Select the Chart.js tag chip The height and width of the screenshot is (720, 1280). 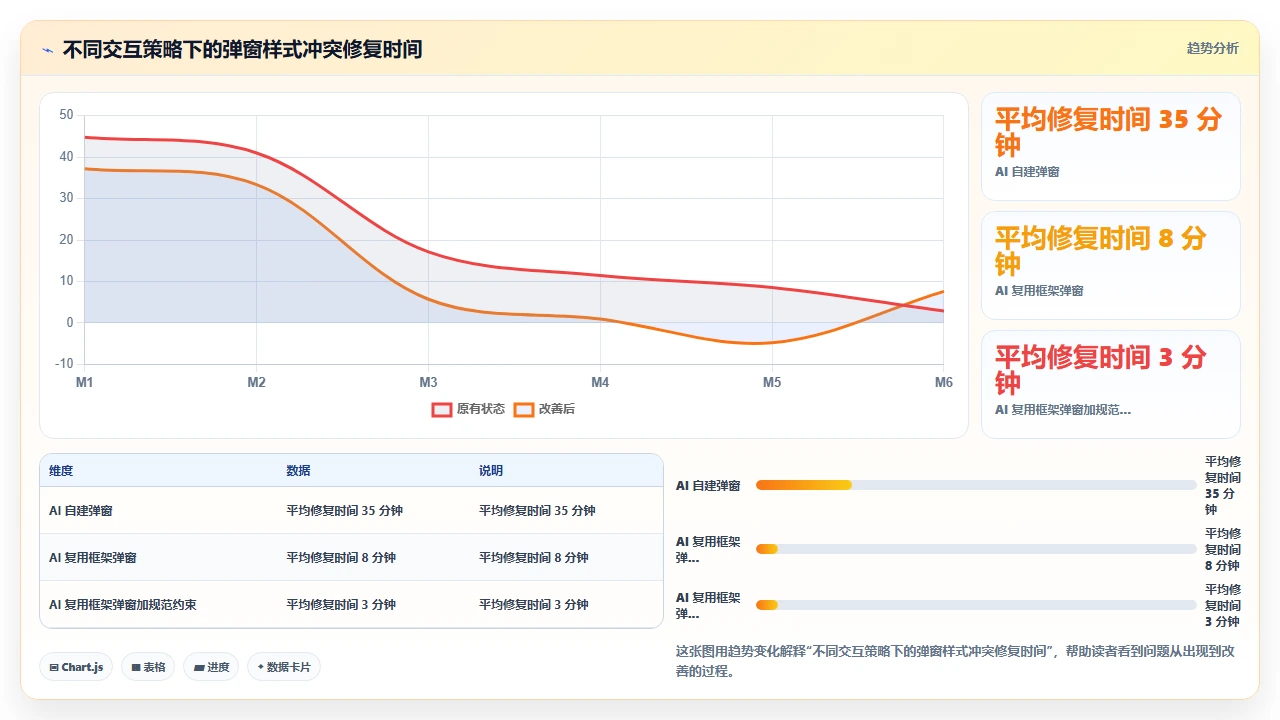[76, 667]
